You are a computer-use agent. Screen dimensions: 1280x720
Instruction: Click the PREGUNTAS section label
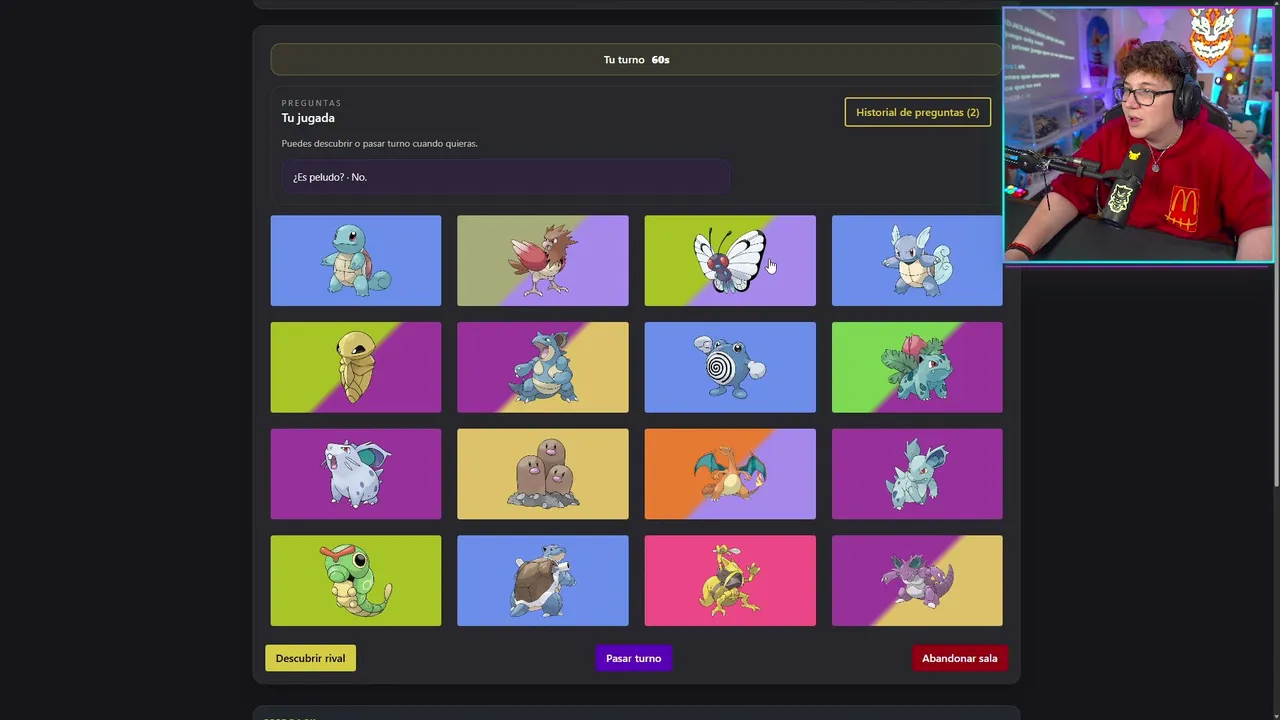coord(311,103)
